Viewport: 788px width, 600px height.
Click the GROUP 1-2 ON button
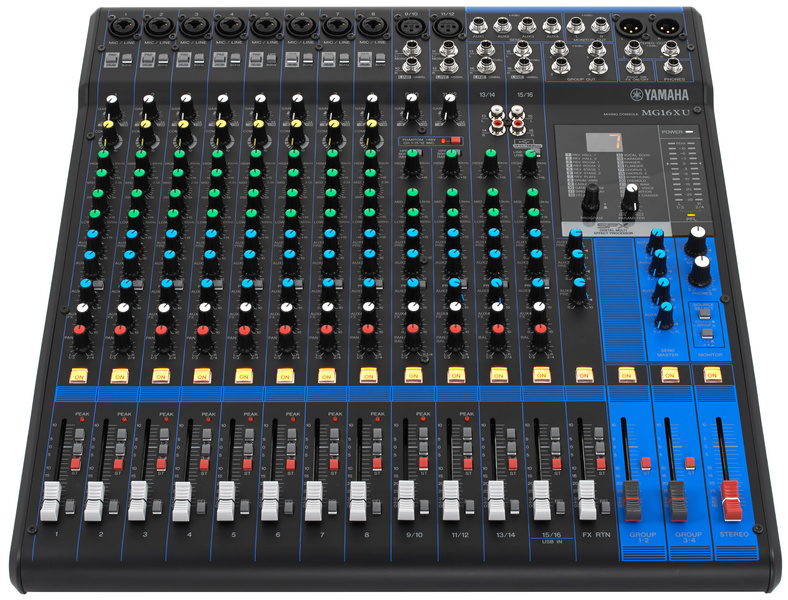point(626,374)
